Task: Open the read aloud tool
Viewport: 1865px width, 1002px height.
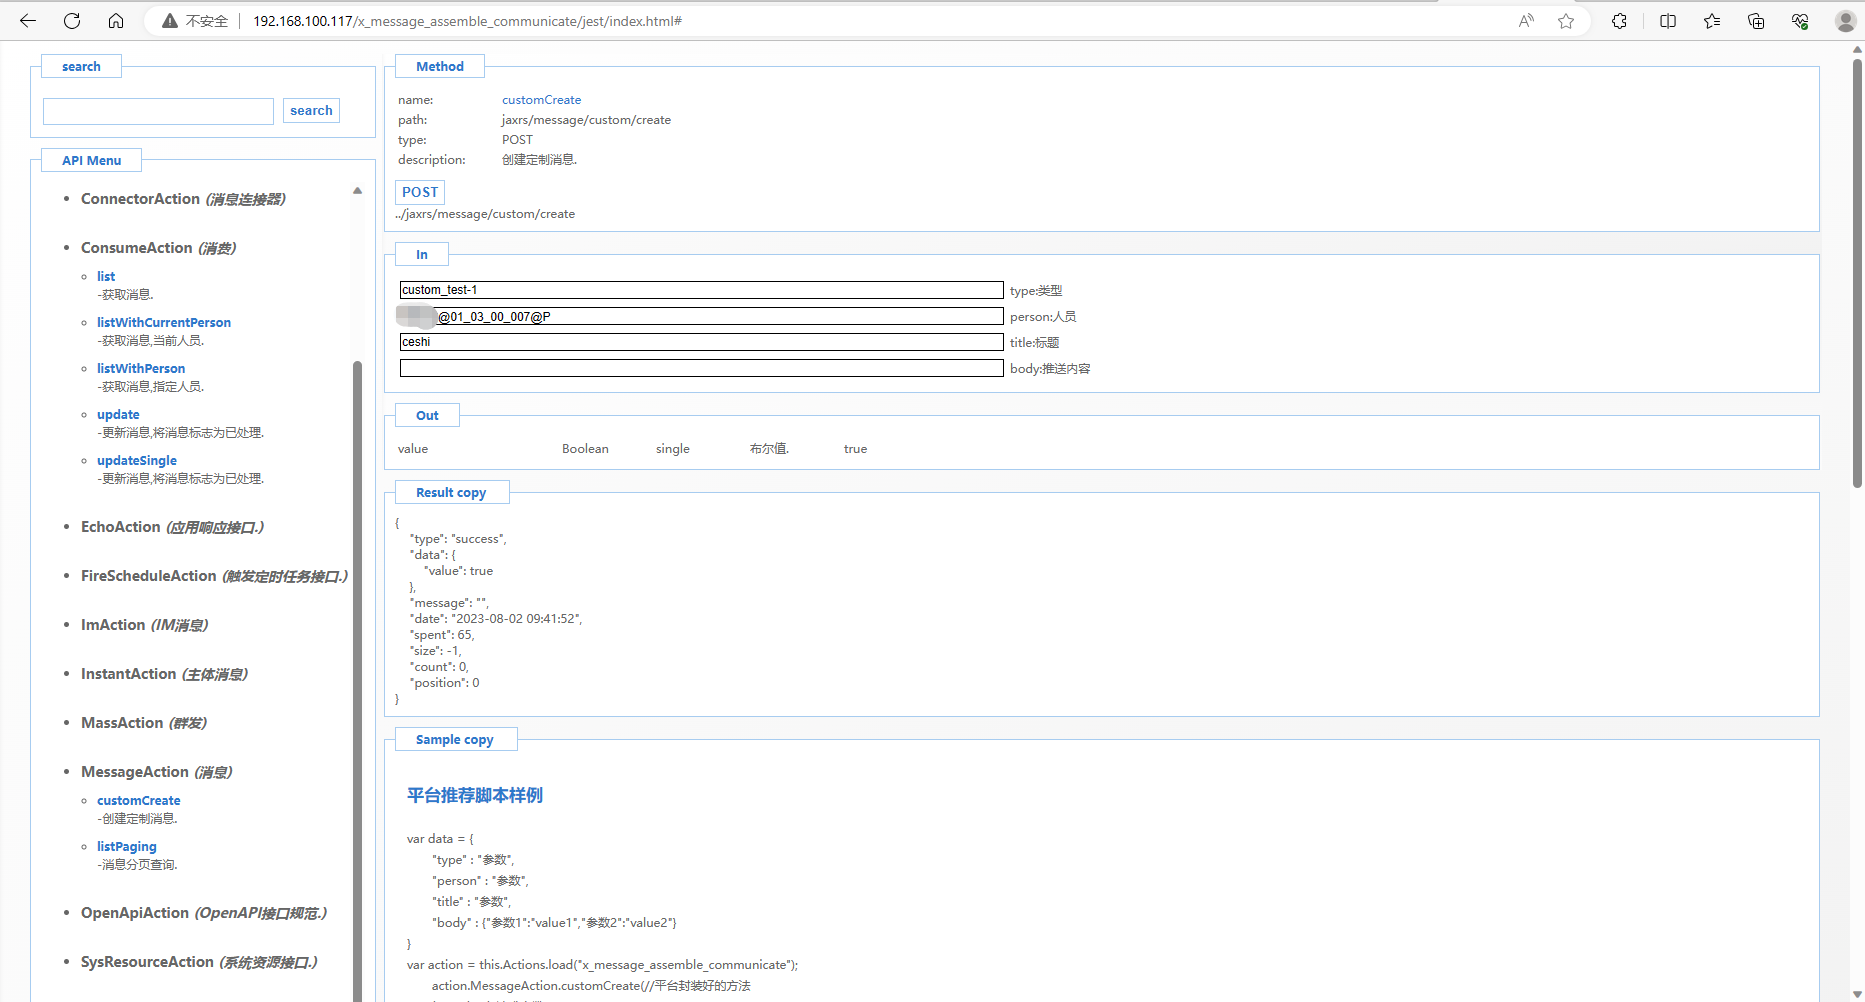Action: (1526, 21)
